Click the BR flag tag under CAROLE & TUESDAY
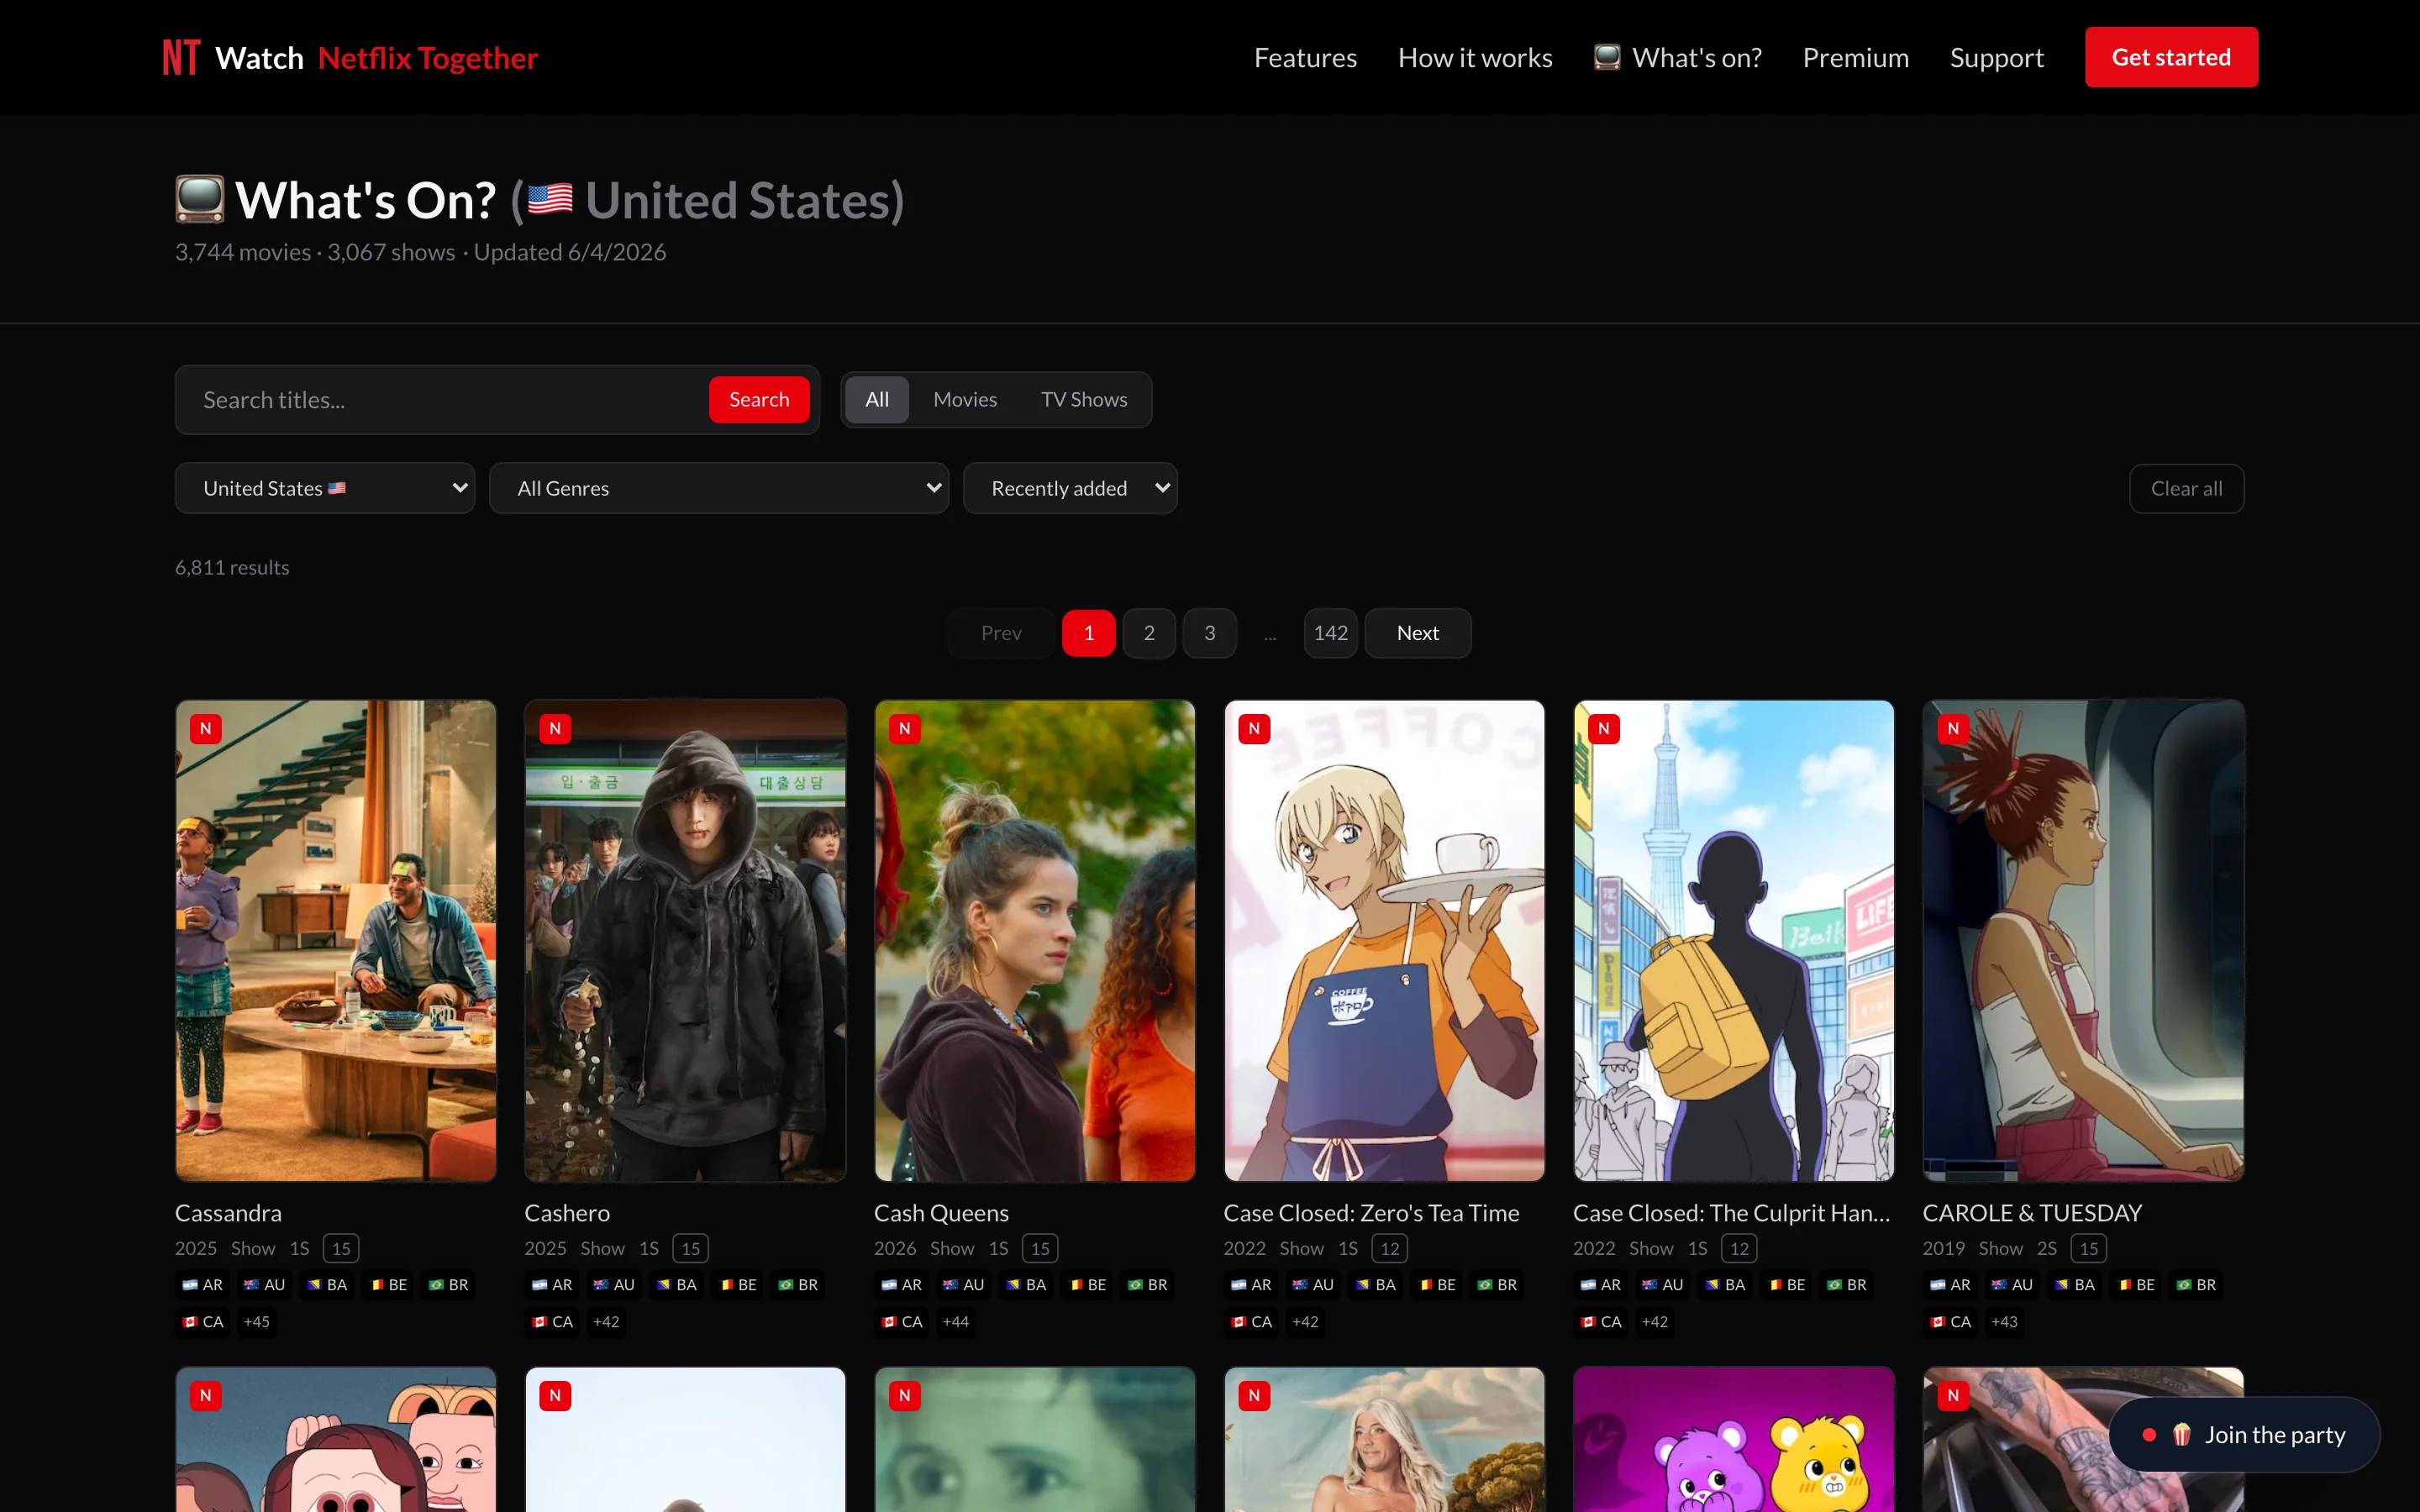 (x=2196, y=1285)
